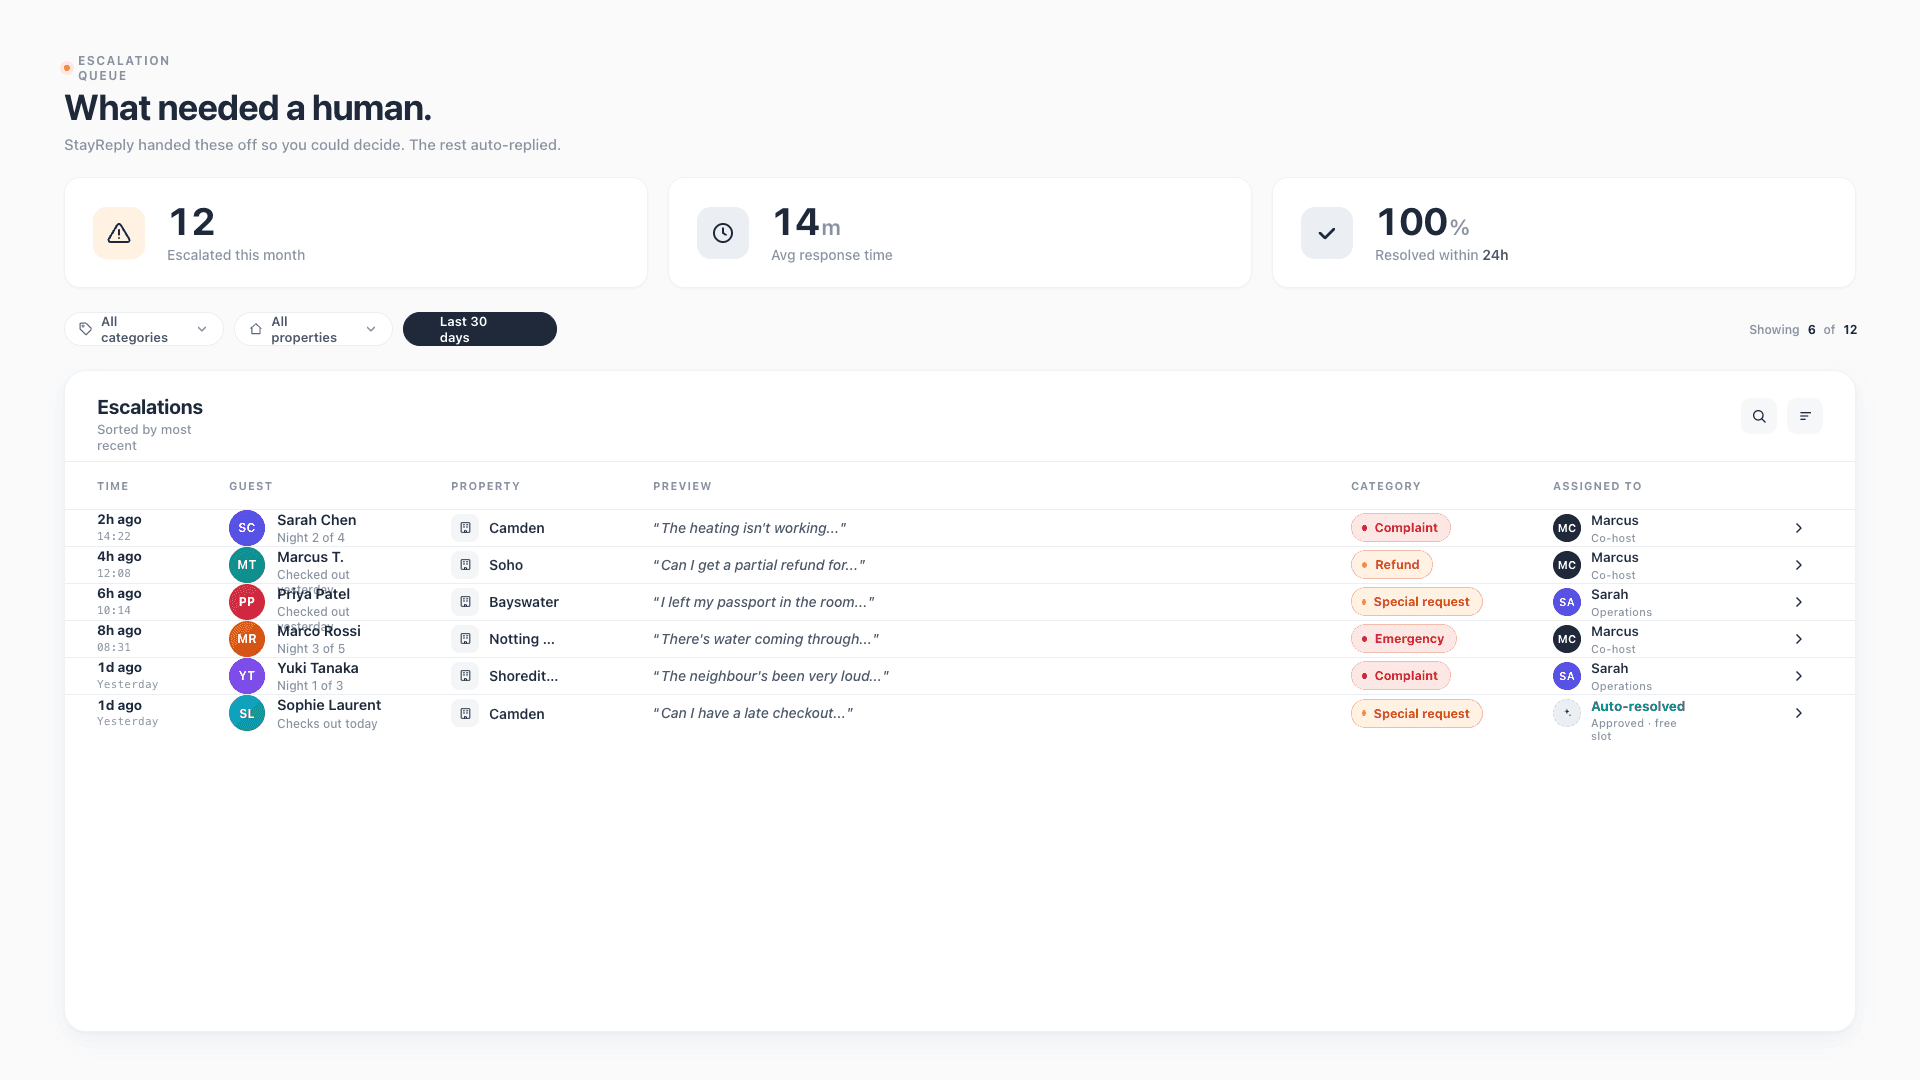Click preview "There's water coming through..."
1920x1080 pixels.
coord(766,639)
